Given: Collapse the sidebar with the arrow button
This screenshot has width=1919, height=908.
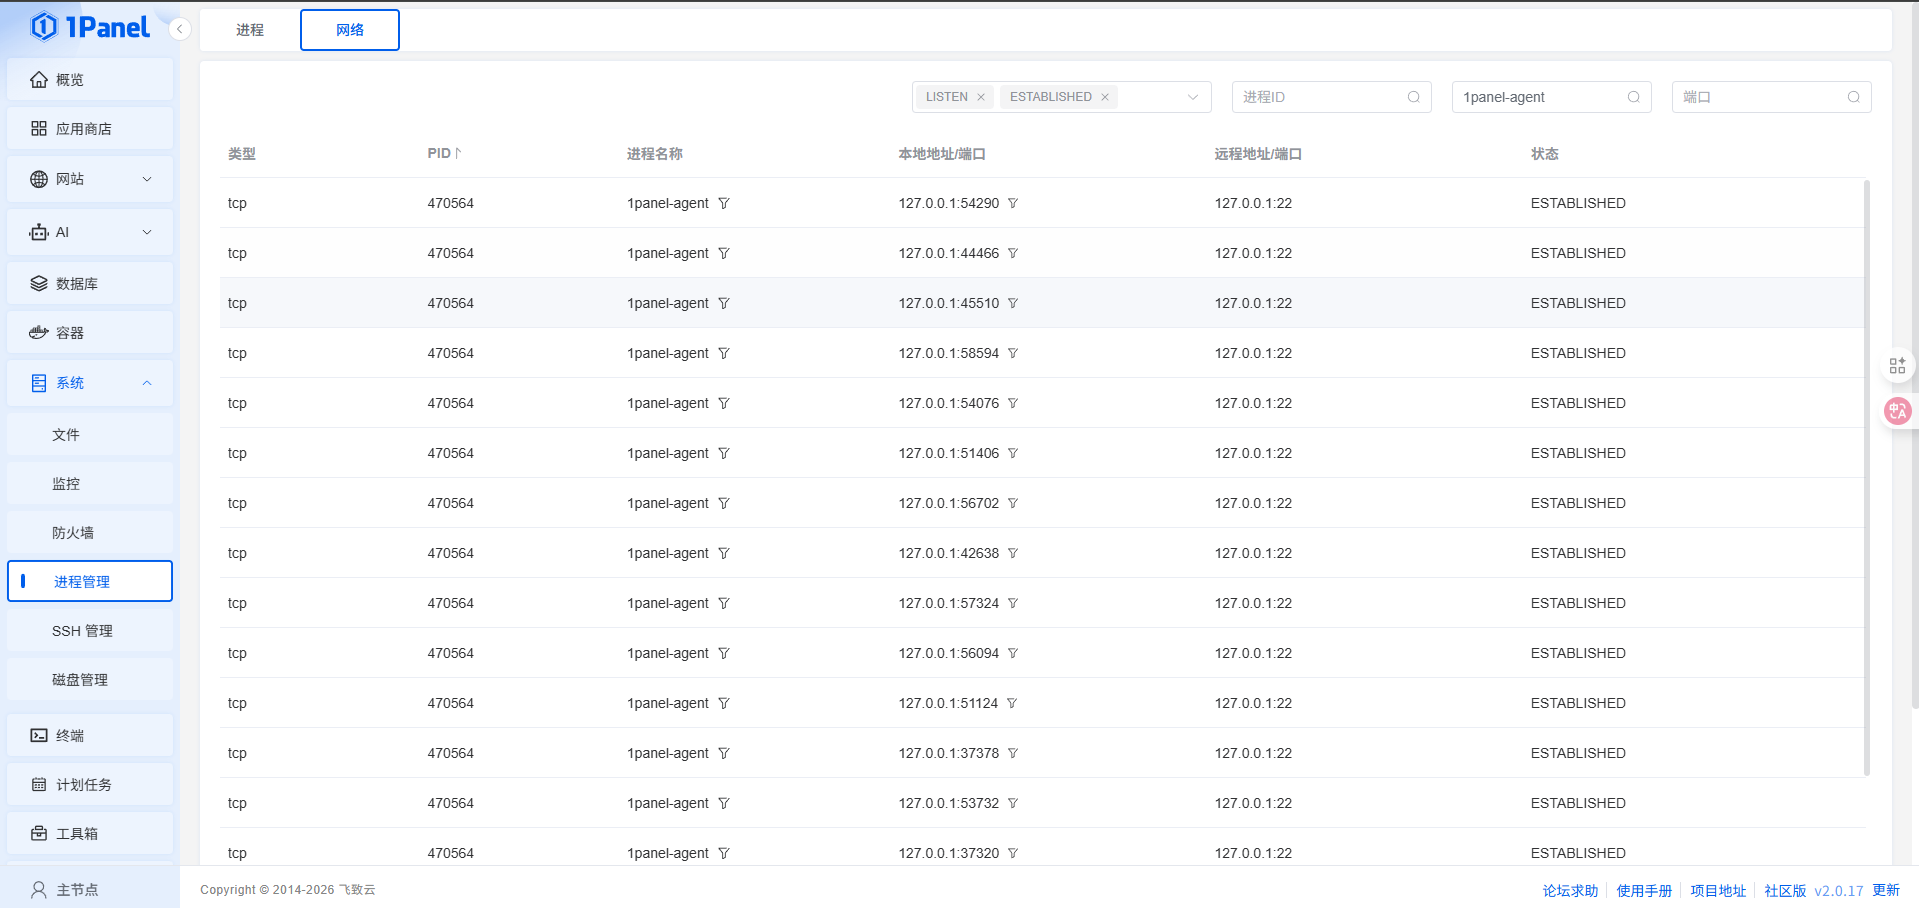Looking at the screenshot, I should click(x=180, y=29).
